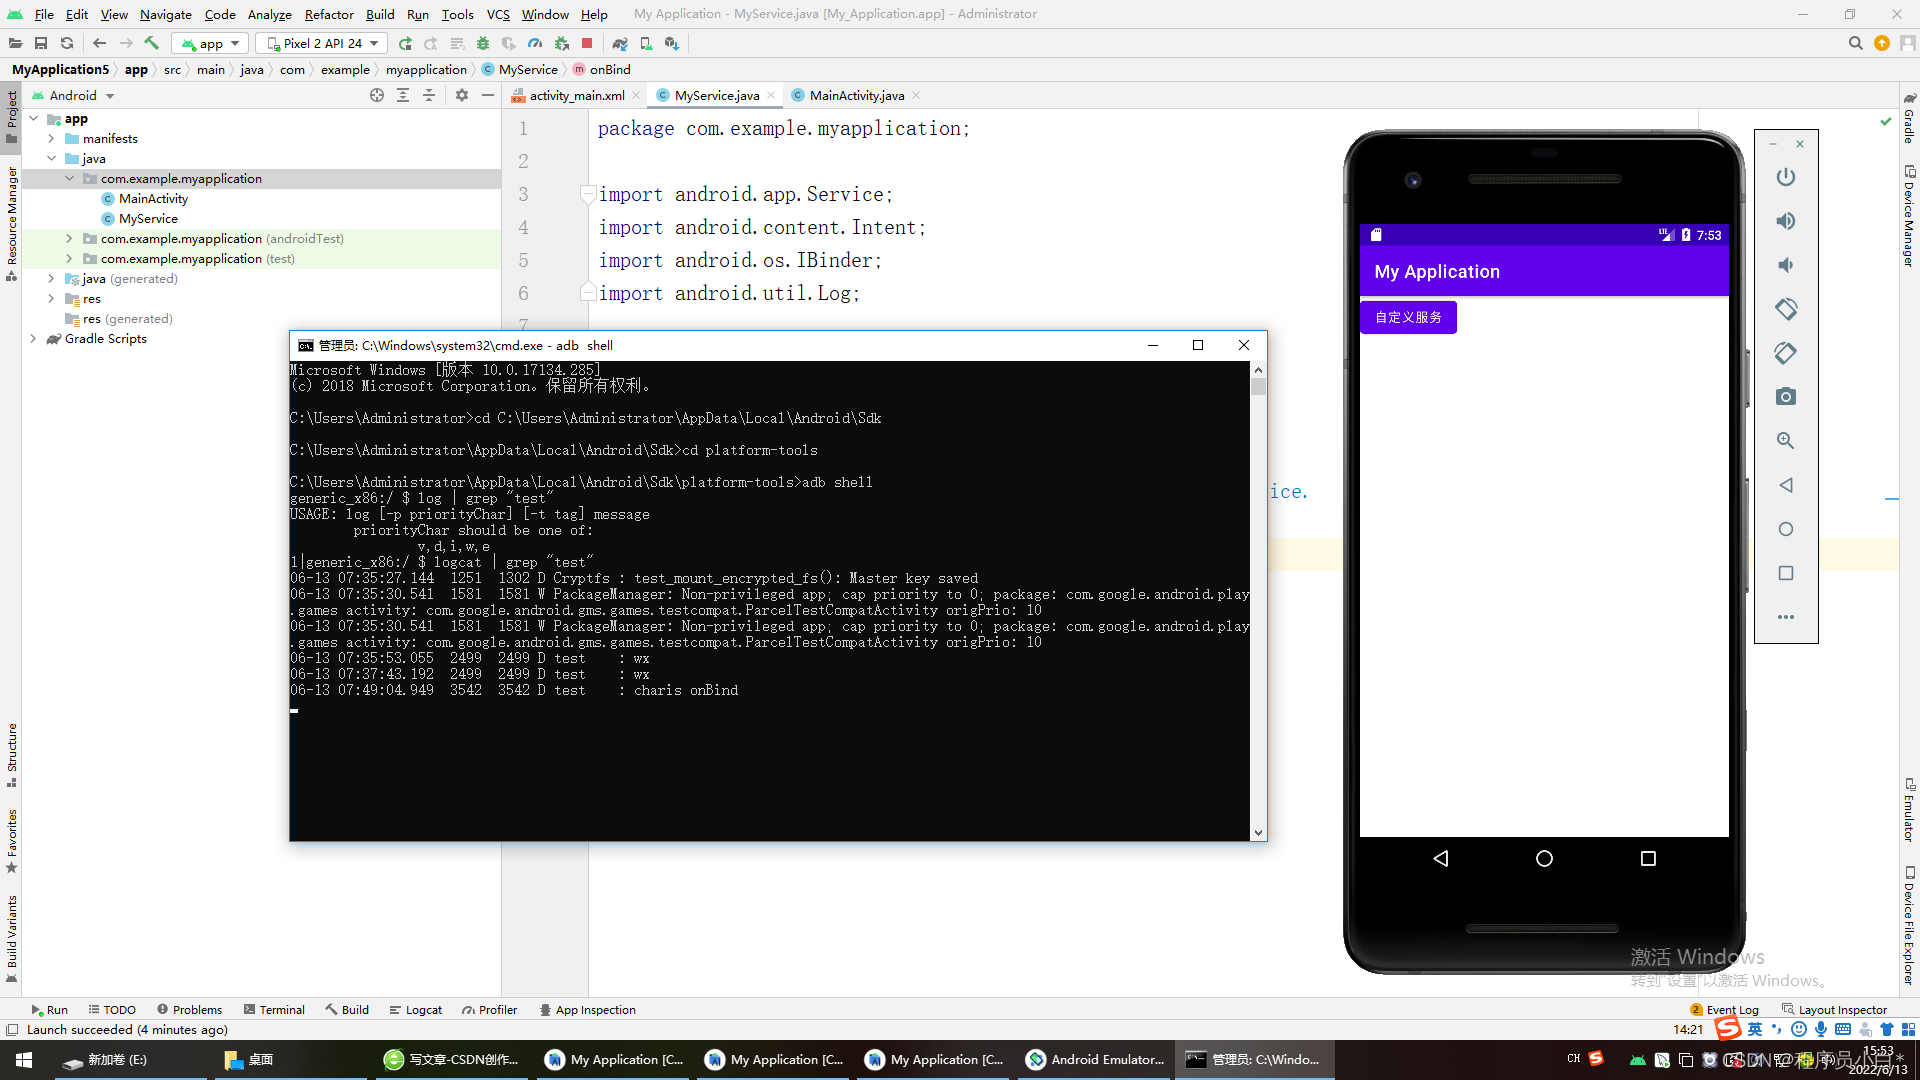The height and width of the screenshot is (1080, 1920).
Task: Open project panel settings gear
Action: point(461,95)
